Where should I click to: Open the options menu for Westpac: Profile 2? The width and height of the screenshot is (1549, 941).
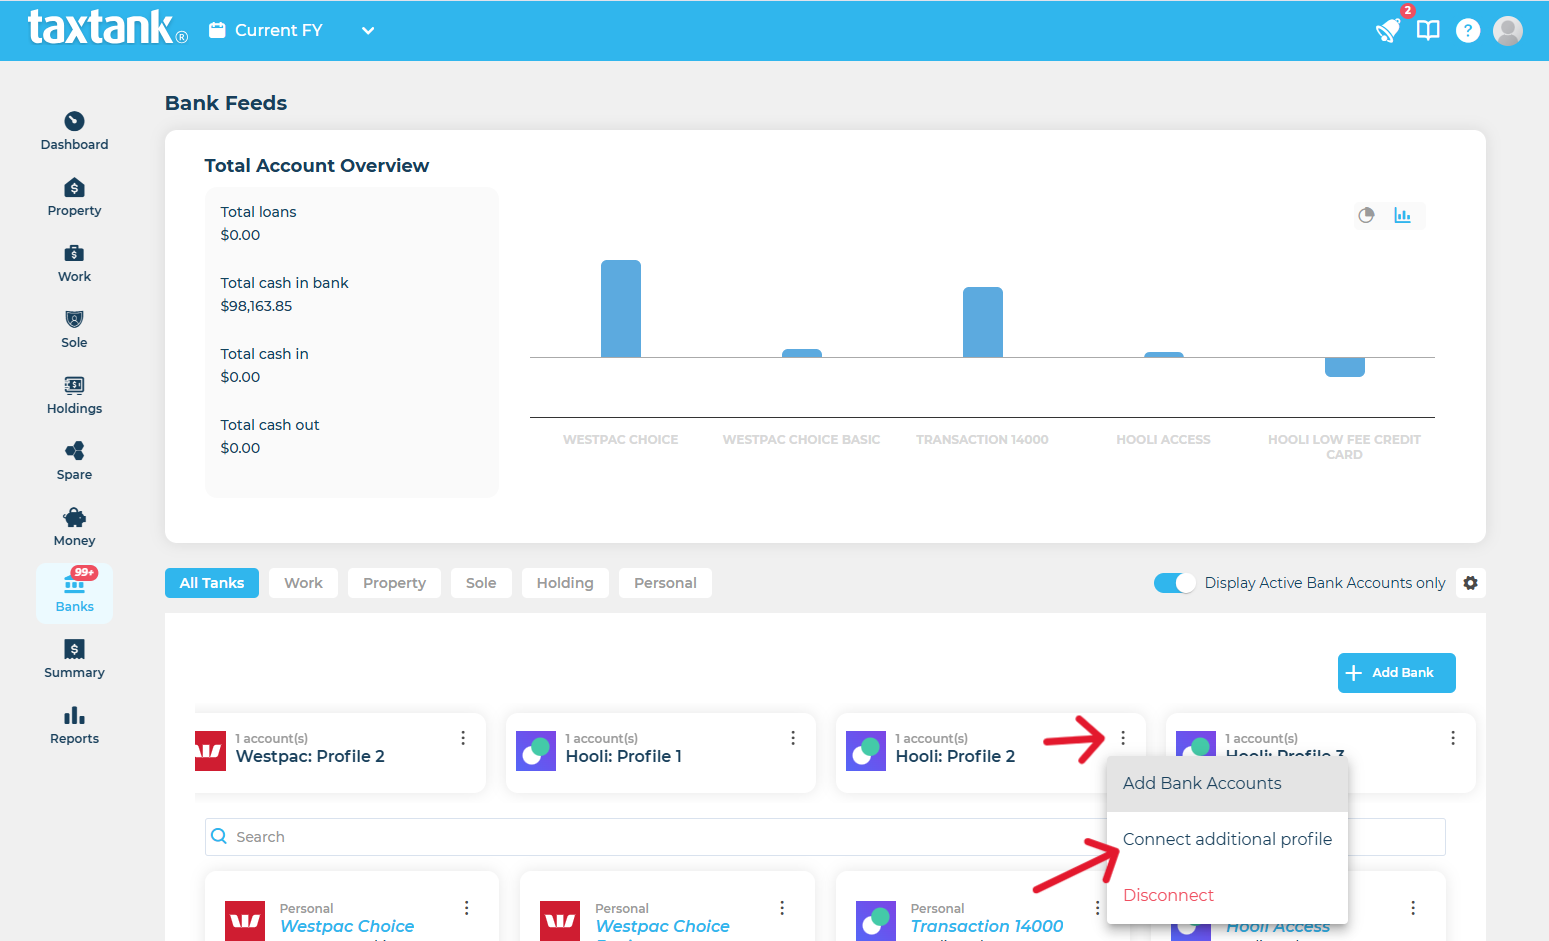point(463,738)
